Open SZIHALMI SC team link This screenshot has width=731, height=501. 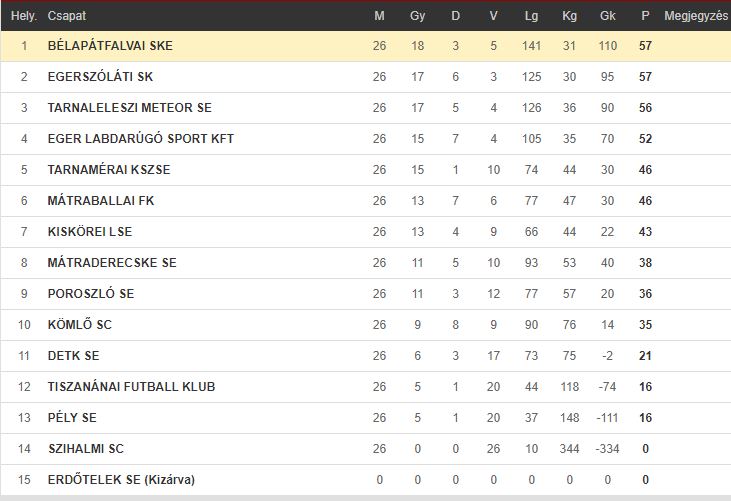click(x=86, y=448)
